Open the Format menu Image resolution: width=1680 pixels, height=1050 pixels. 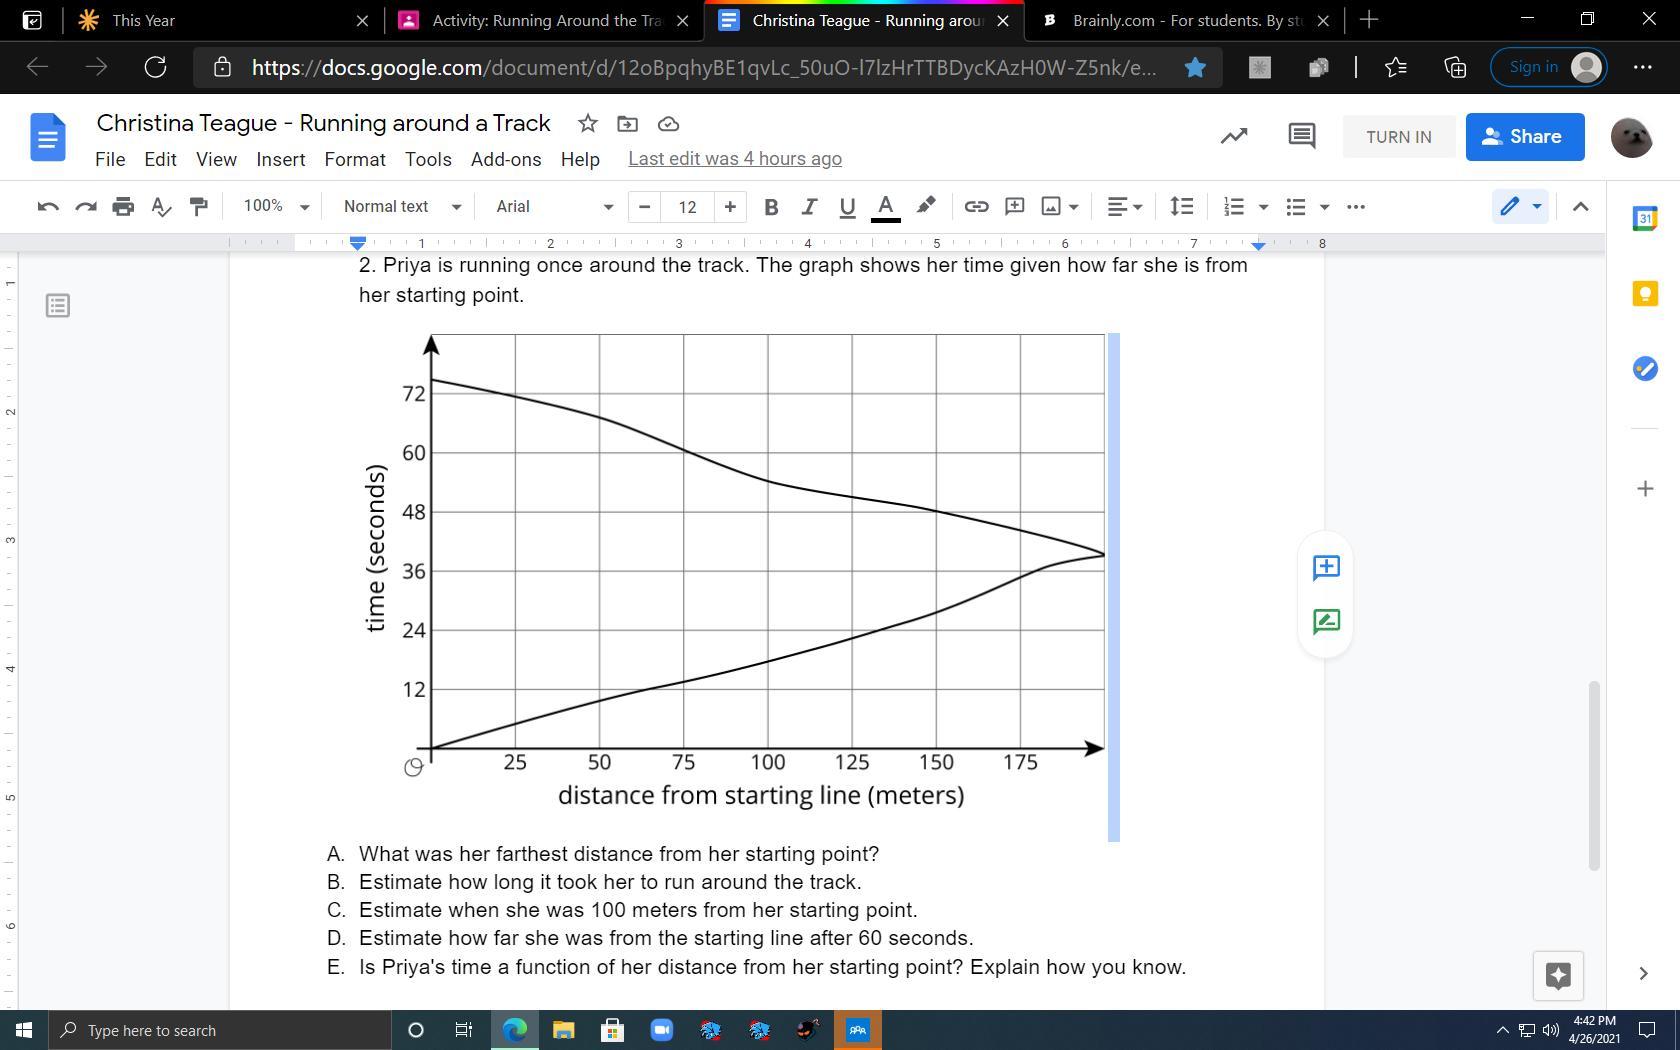click(355, 160)
